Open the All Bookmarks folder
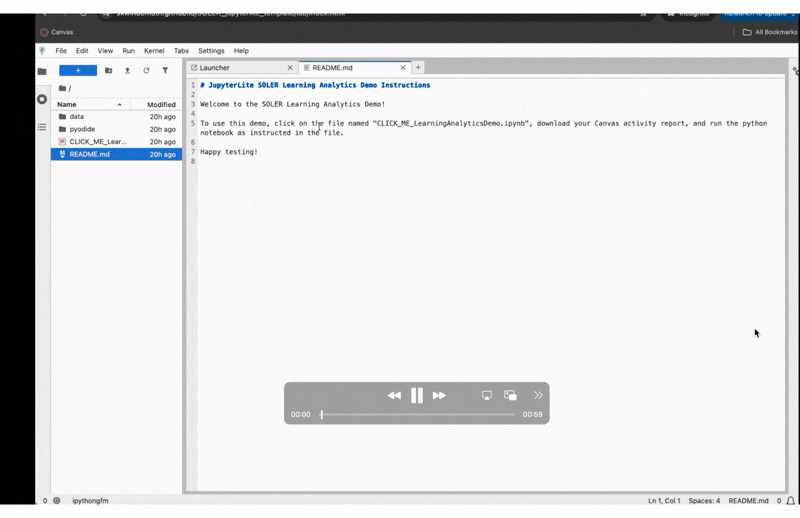The width and height of the screenshot is (800, 518). (769, 32)
